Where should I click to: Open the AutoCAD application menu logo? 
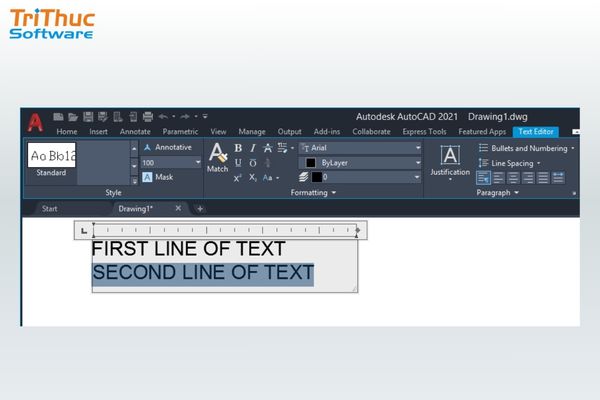click(35, 122)
